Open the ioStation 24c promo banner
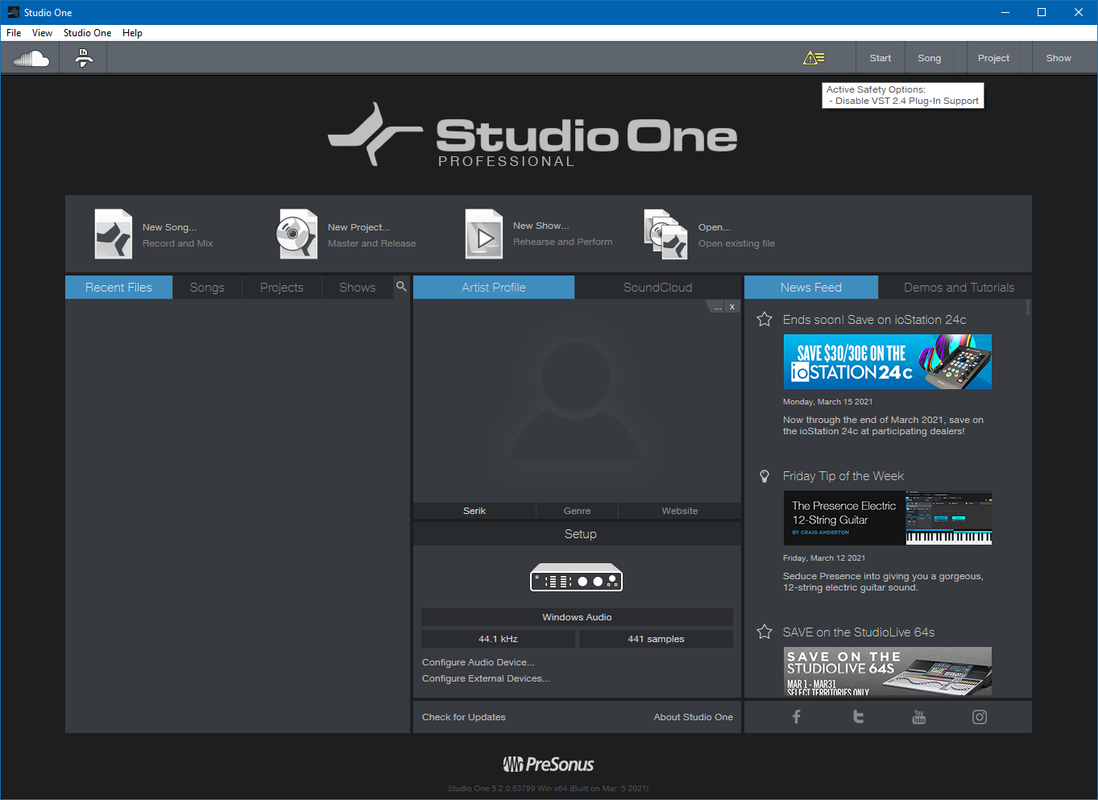Image resolution: width=1098 pixels, height=800 pixels. 887,361
